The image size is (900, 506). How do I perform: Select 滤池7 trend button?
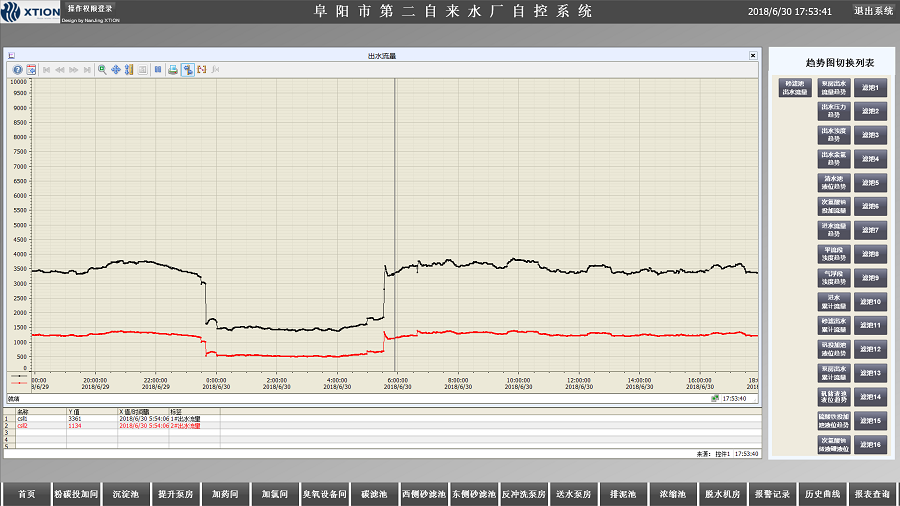click(x=870, y=230)
